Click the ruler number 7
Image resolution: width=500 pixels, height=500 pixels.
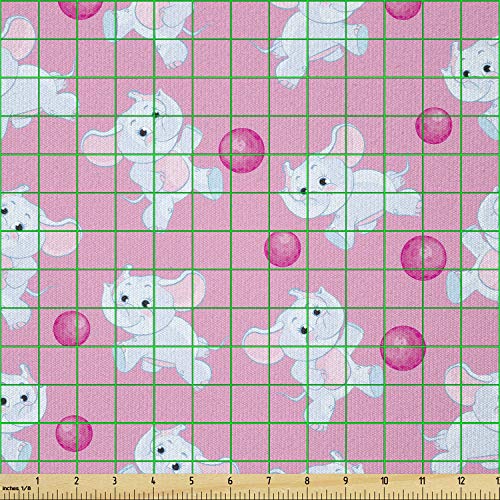click(x=269, y=480)
